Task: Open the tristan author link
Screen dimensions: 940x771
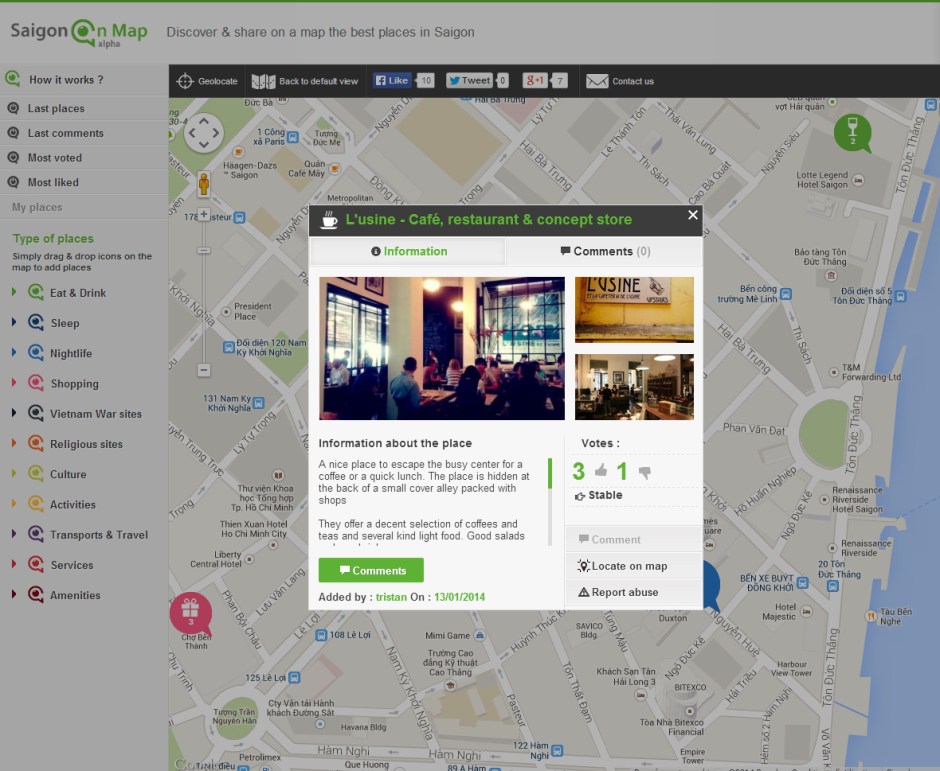Action: [391, 597]
